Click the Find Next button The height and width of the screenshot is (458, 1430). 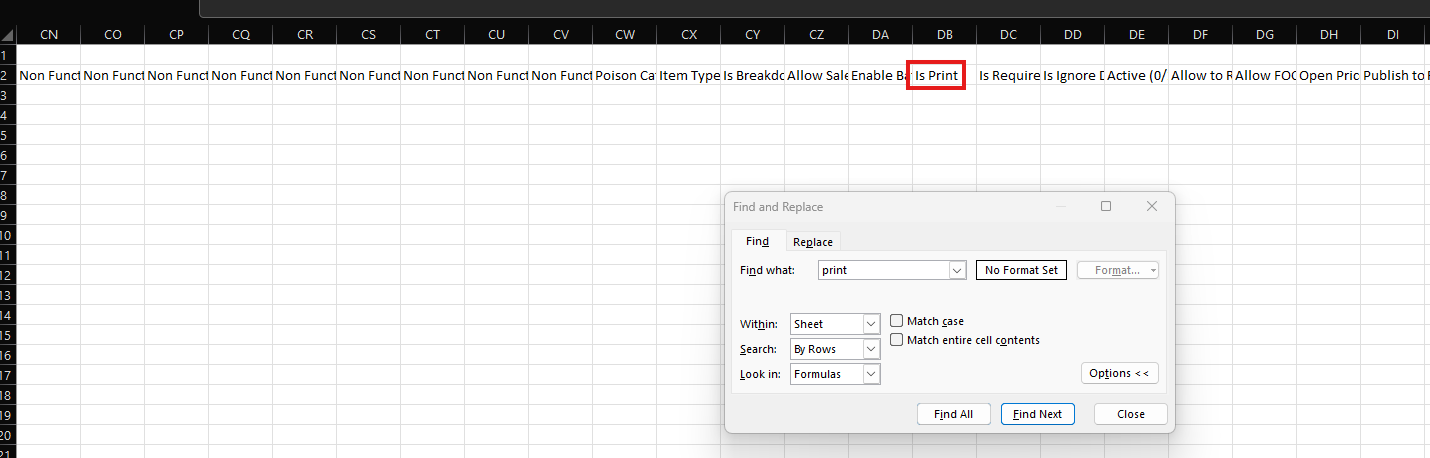1037,414
